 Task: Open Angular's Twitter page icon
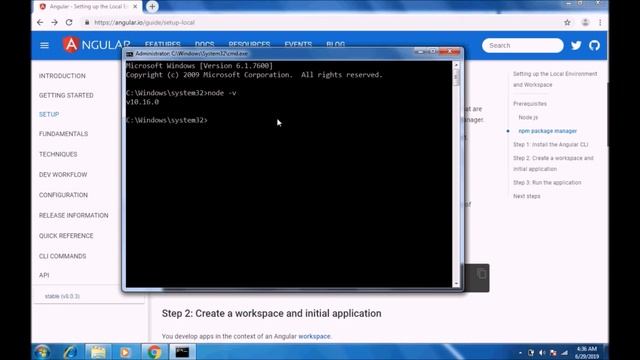(x=576, y=45)
